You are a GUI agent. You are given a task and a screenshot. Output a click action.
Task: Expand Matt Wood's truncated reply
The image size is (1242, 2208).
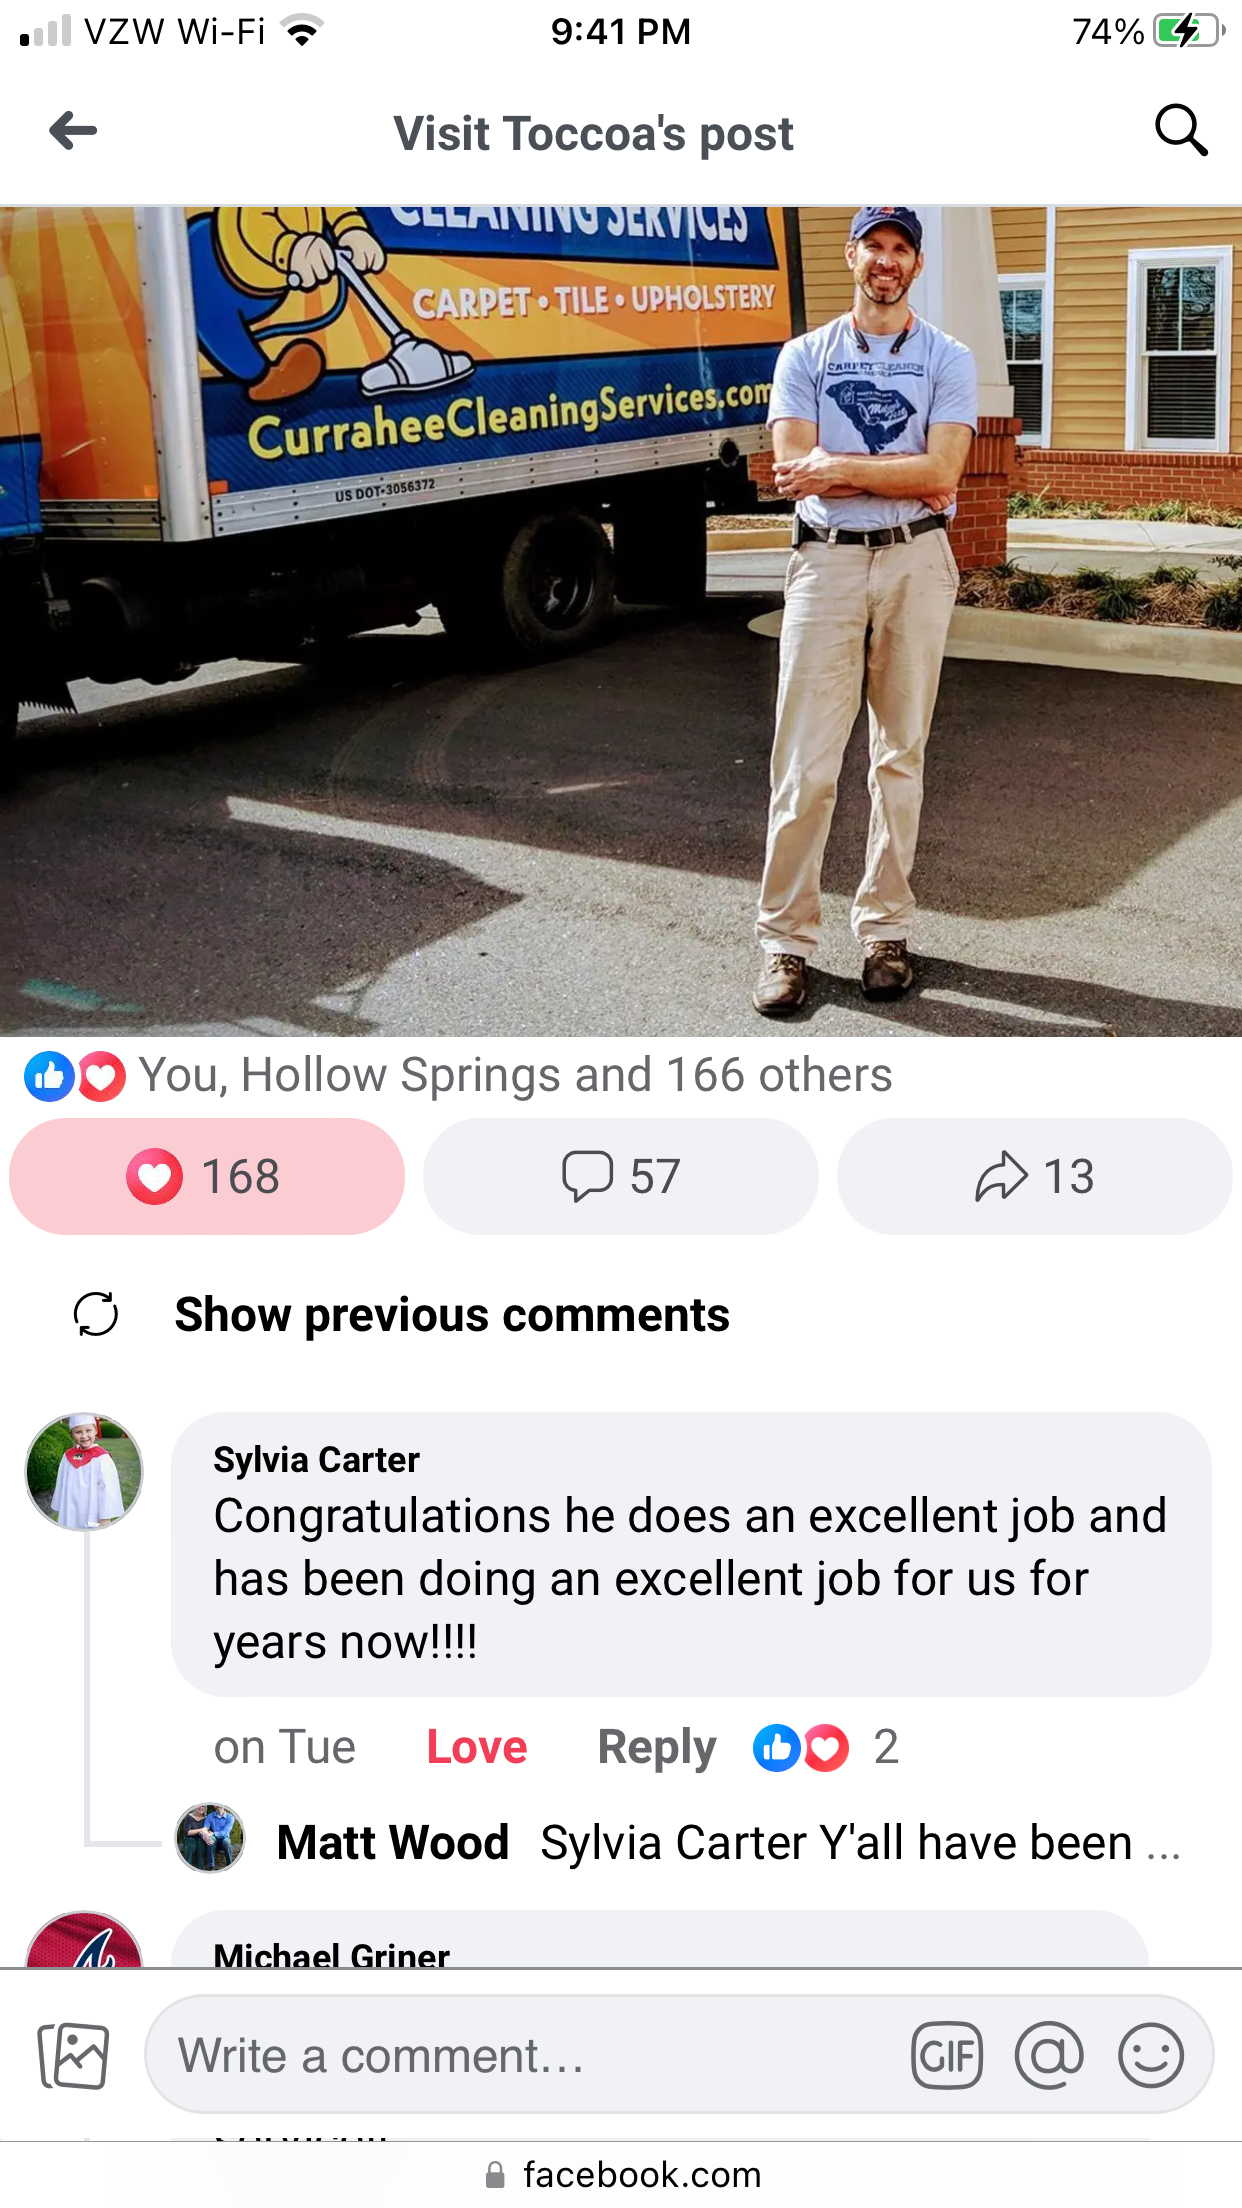[x=729, y=1842]
